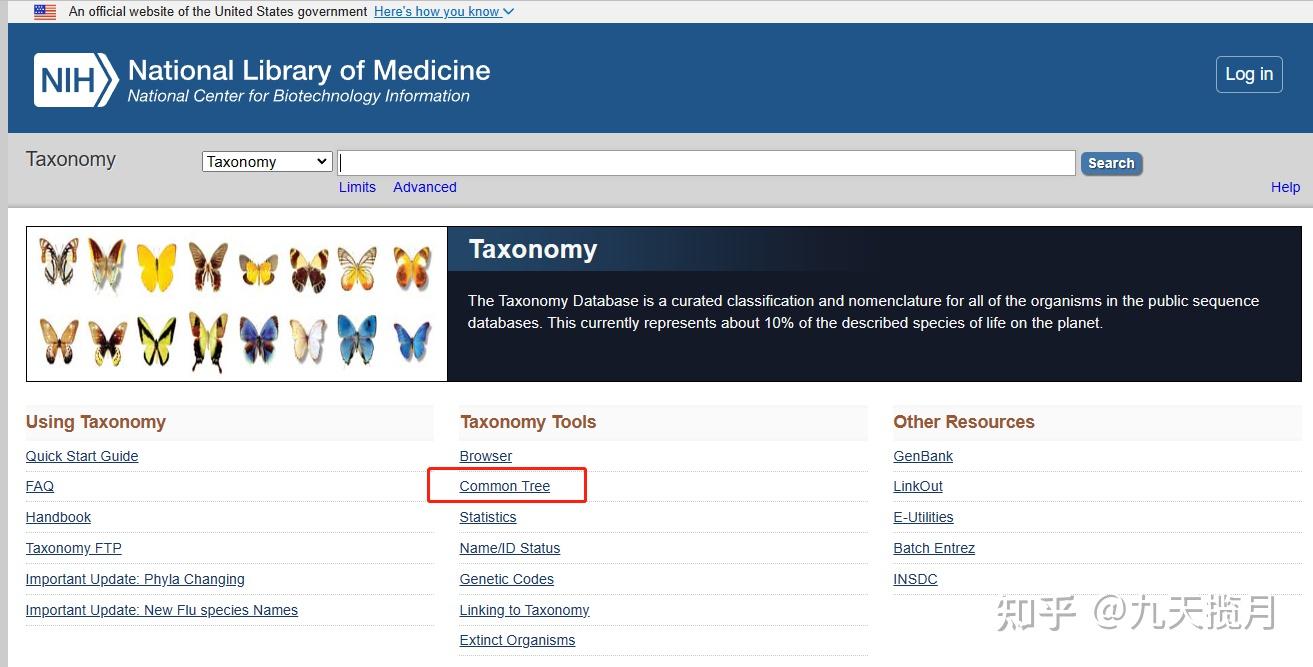
Task: Open the Common Tree tool
Action: tap(505, 486)
